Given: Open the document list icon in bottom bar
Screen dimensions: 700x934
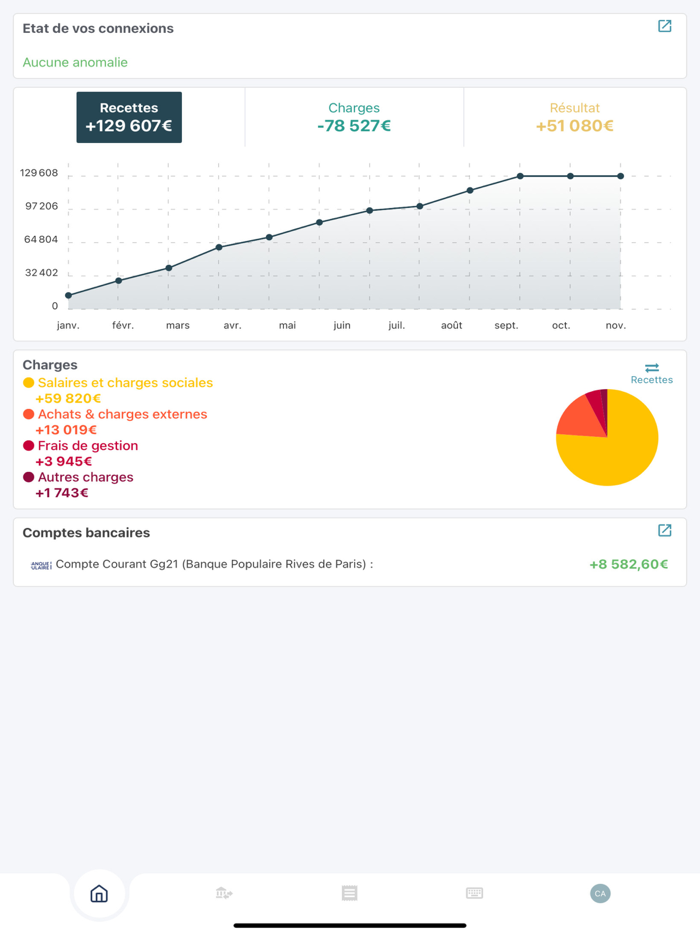Looking at the screenshot, I should [x=350, y=893].
